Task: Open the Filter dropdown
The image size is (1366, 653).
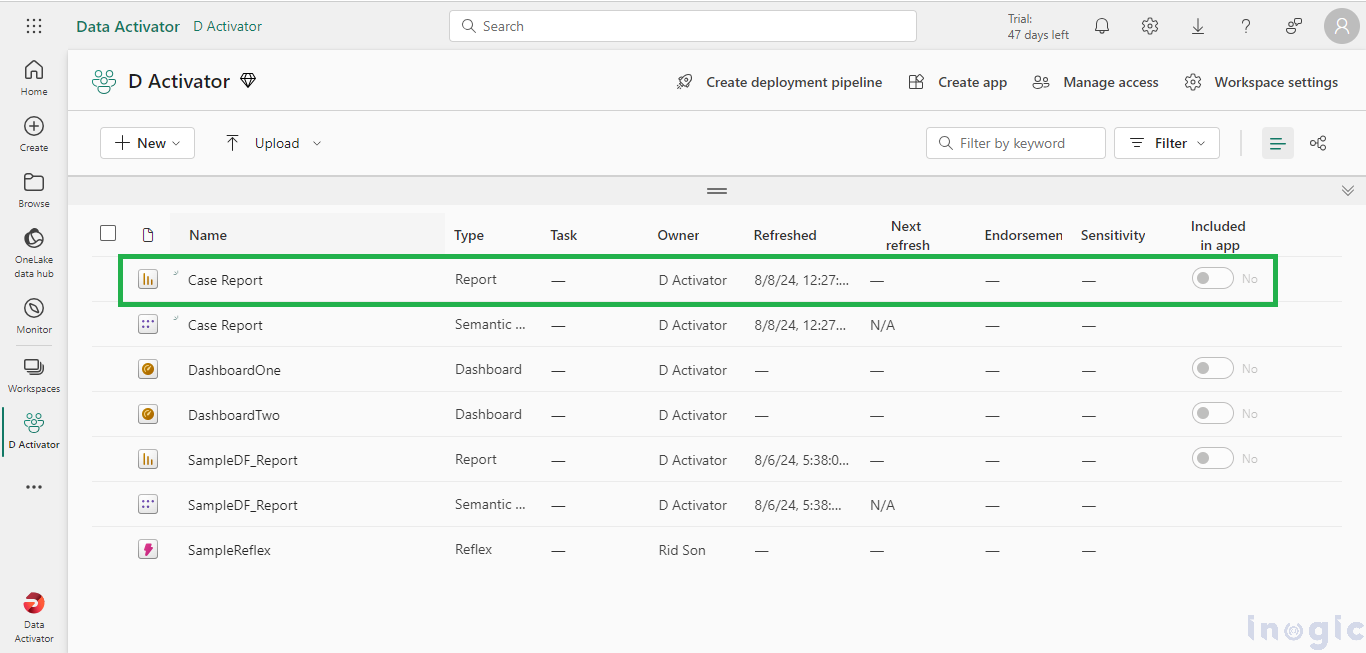Action: tap(1166, 143)
